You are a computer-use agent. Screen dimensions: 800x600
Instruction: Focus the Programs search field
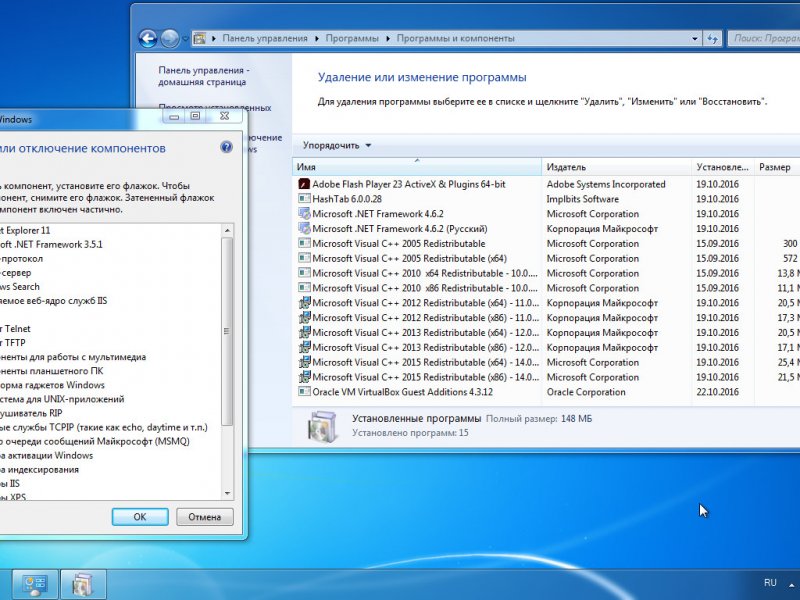[764, 38]
